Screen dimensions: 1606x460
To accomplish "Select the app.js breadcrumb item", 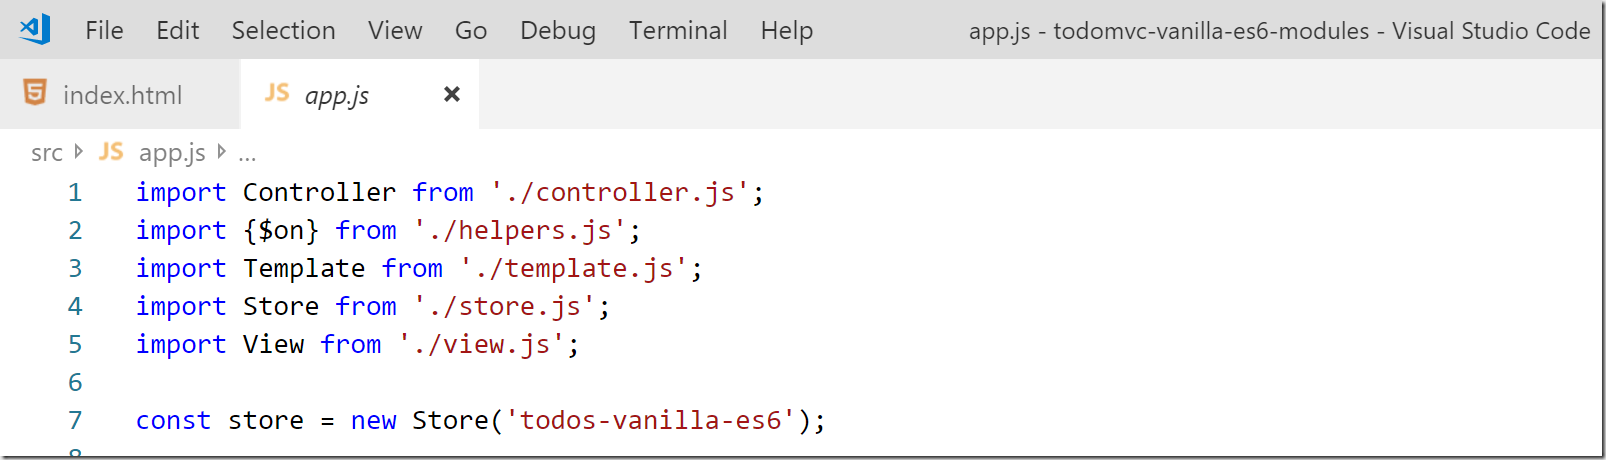I will (x=172, y=153).
